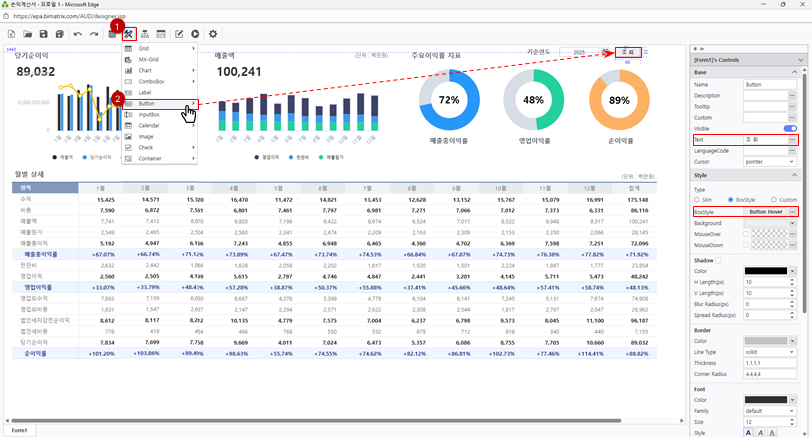Undo the last action
Image resolution: width=812 pixels, height=437 pixels.
[x=77, y=34]
